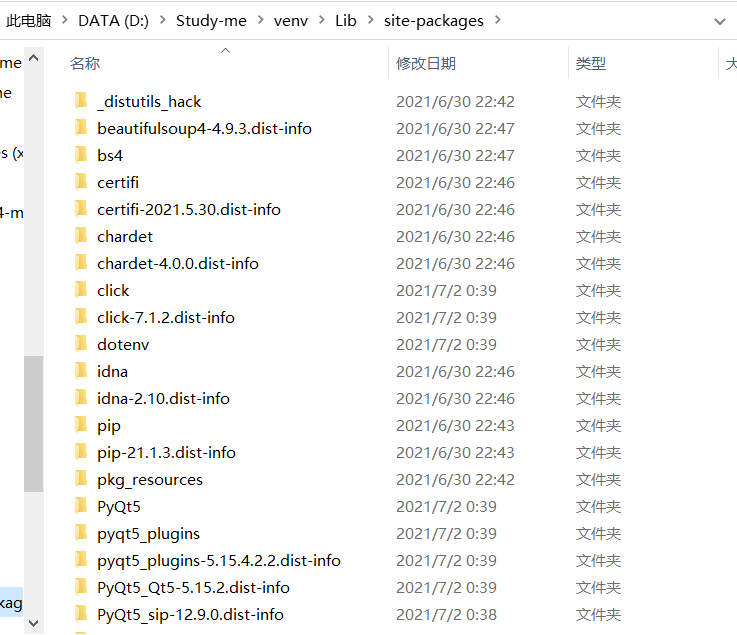Navigate to Study-me breadcrumb

pos(211,21)
